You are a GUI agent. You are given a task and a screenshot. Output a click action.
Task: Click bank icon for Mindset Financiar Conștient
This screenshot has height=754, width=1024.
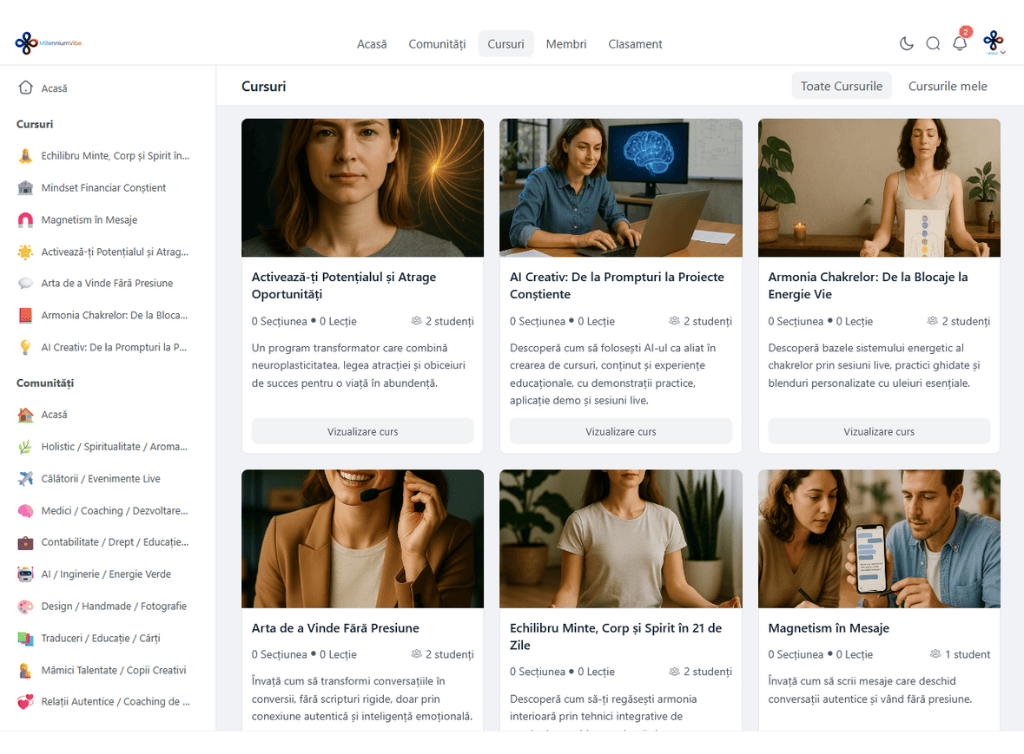[x=25, y=187]
